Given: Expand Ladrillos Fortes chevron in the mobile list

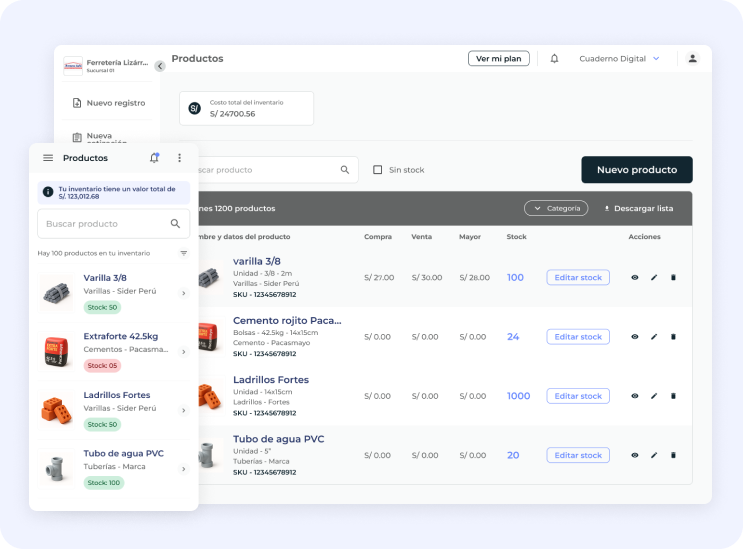Looking at the screenshot, I should (184, 411).
